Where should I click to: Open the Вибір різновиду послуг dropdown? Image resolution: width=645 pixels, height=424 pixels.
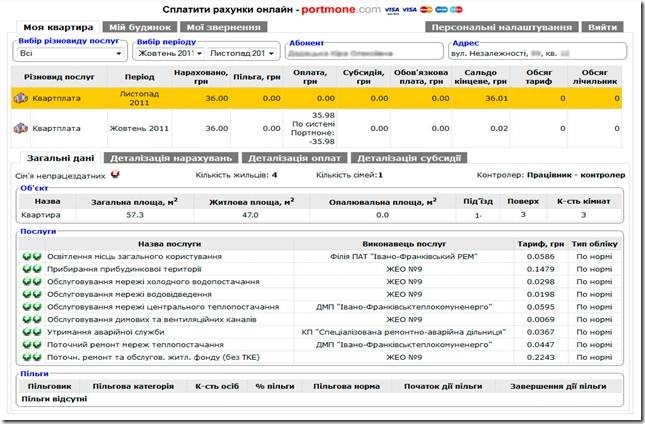(x=71, y=52)
